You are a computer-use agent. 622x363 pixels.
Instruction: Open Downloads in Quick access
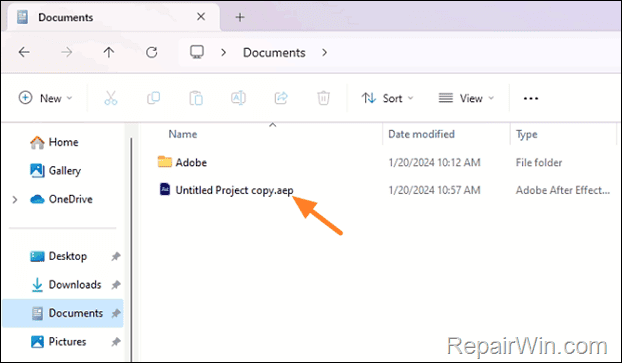66,285
